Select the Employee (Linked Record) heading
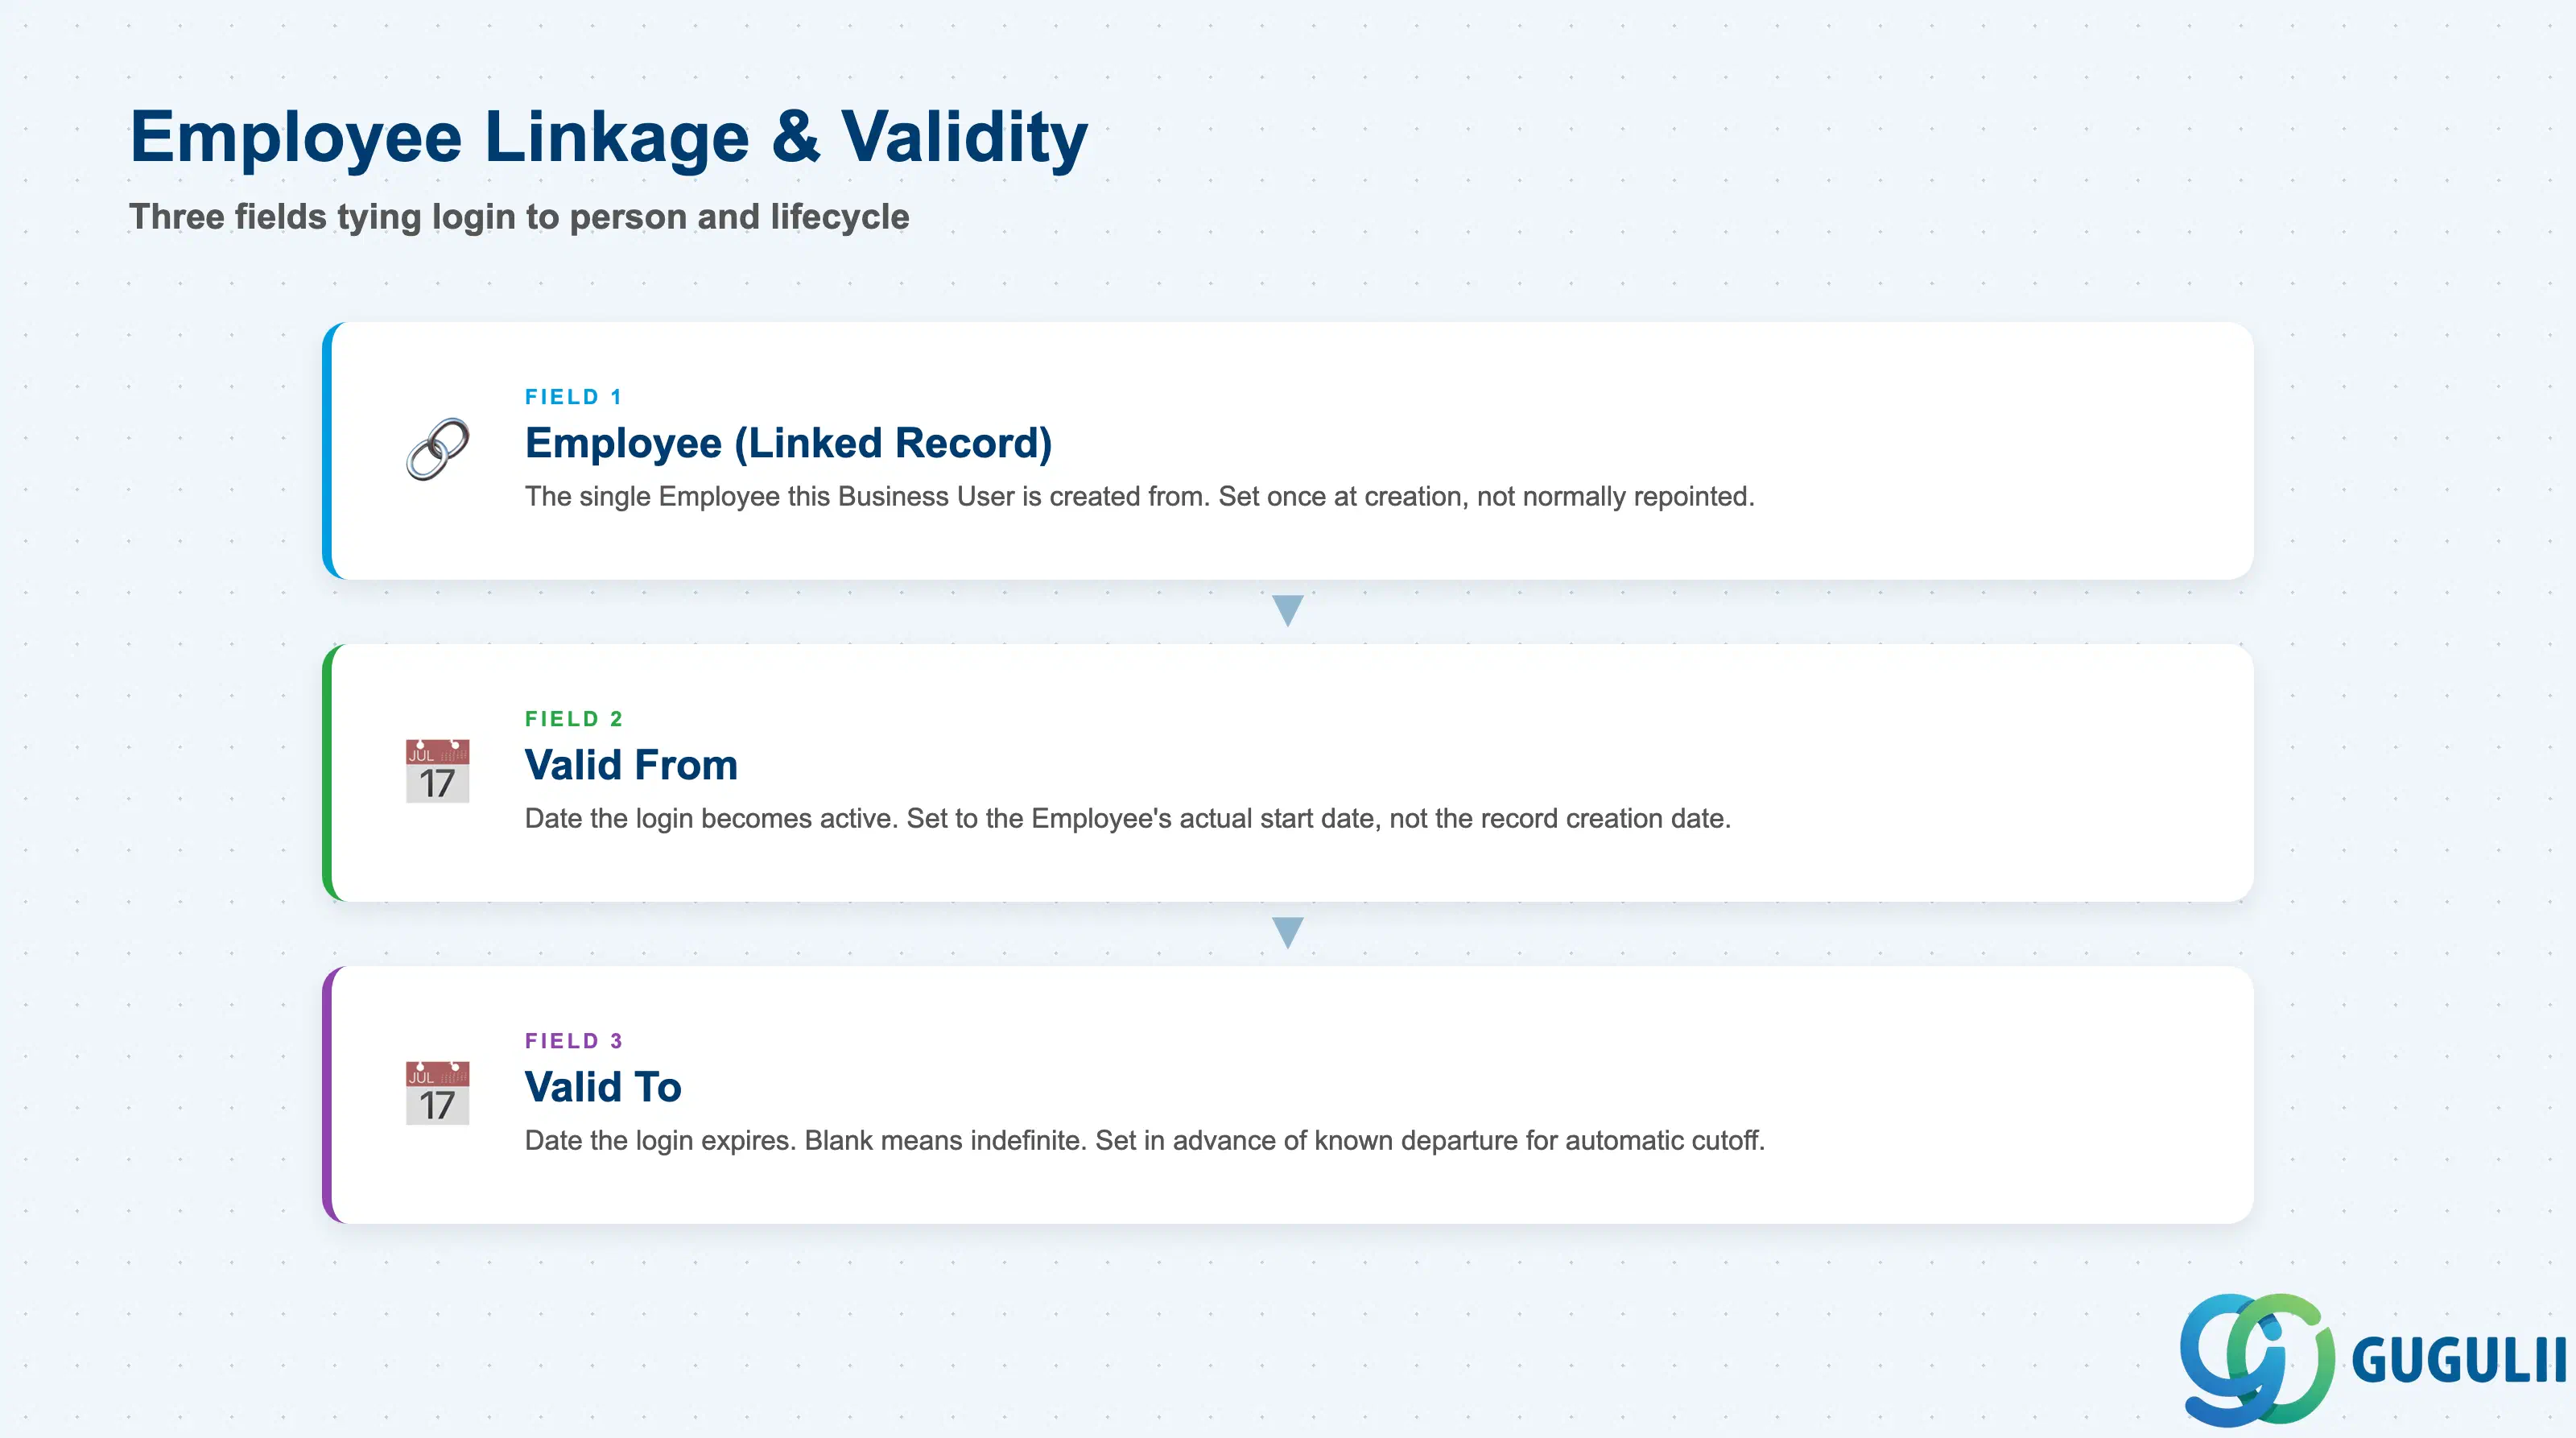Screen dimensions: 2576x1438 (788, 443)
